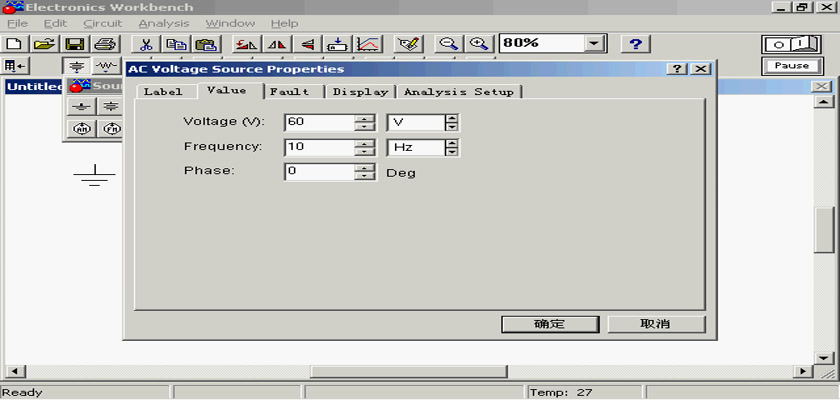Save the circuit with floppy icon
The image size is (840, 400).
pyautogui.click(x=76, y=44)
